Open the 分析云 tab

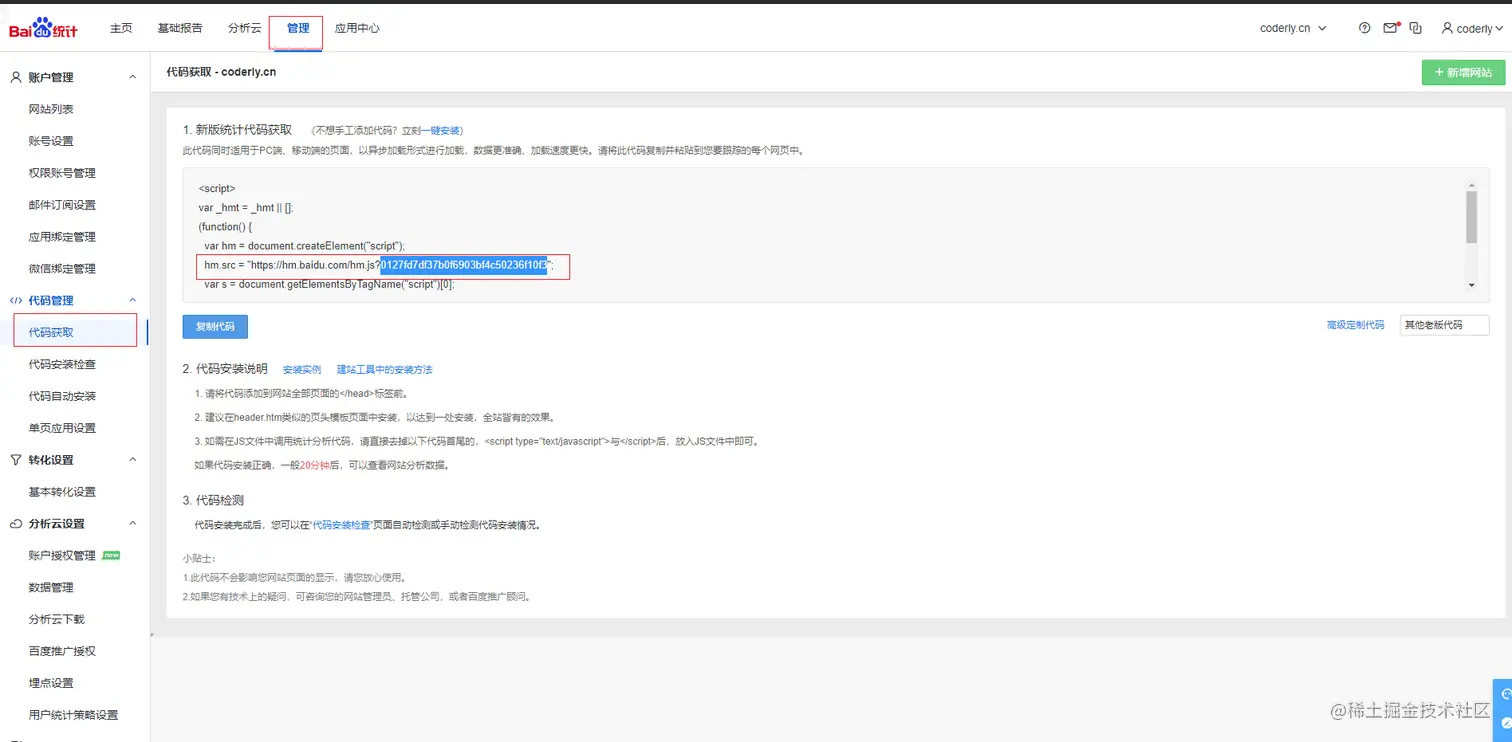pyautogui.click(x=245, y=28)
